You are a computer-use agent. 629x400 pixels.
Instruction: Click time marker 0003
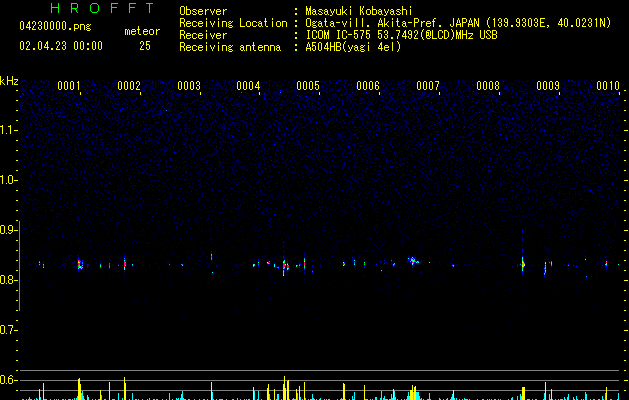pos(189,86)
